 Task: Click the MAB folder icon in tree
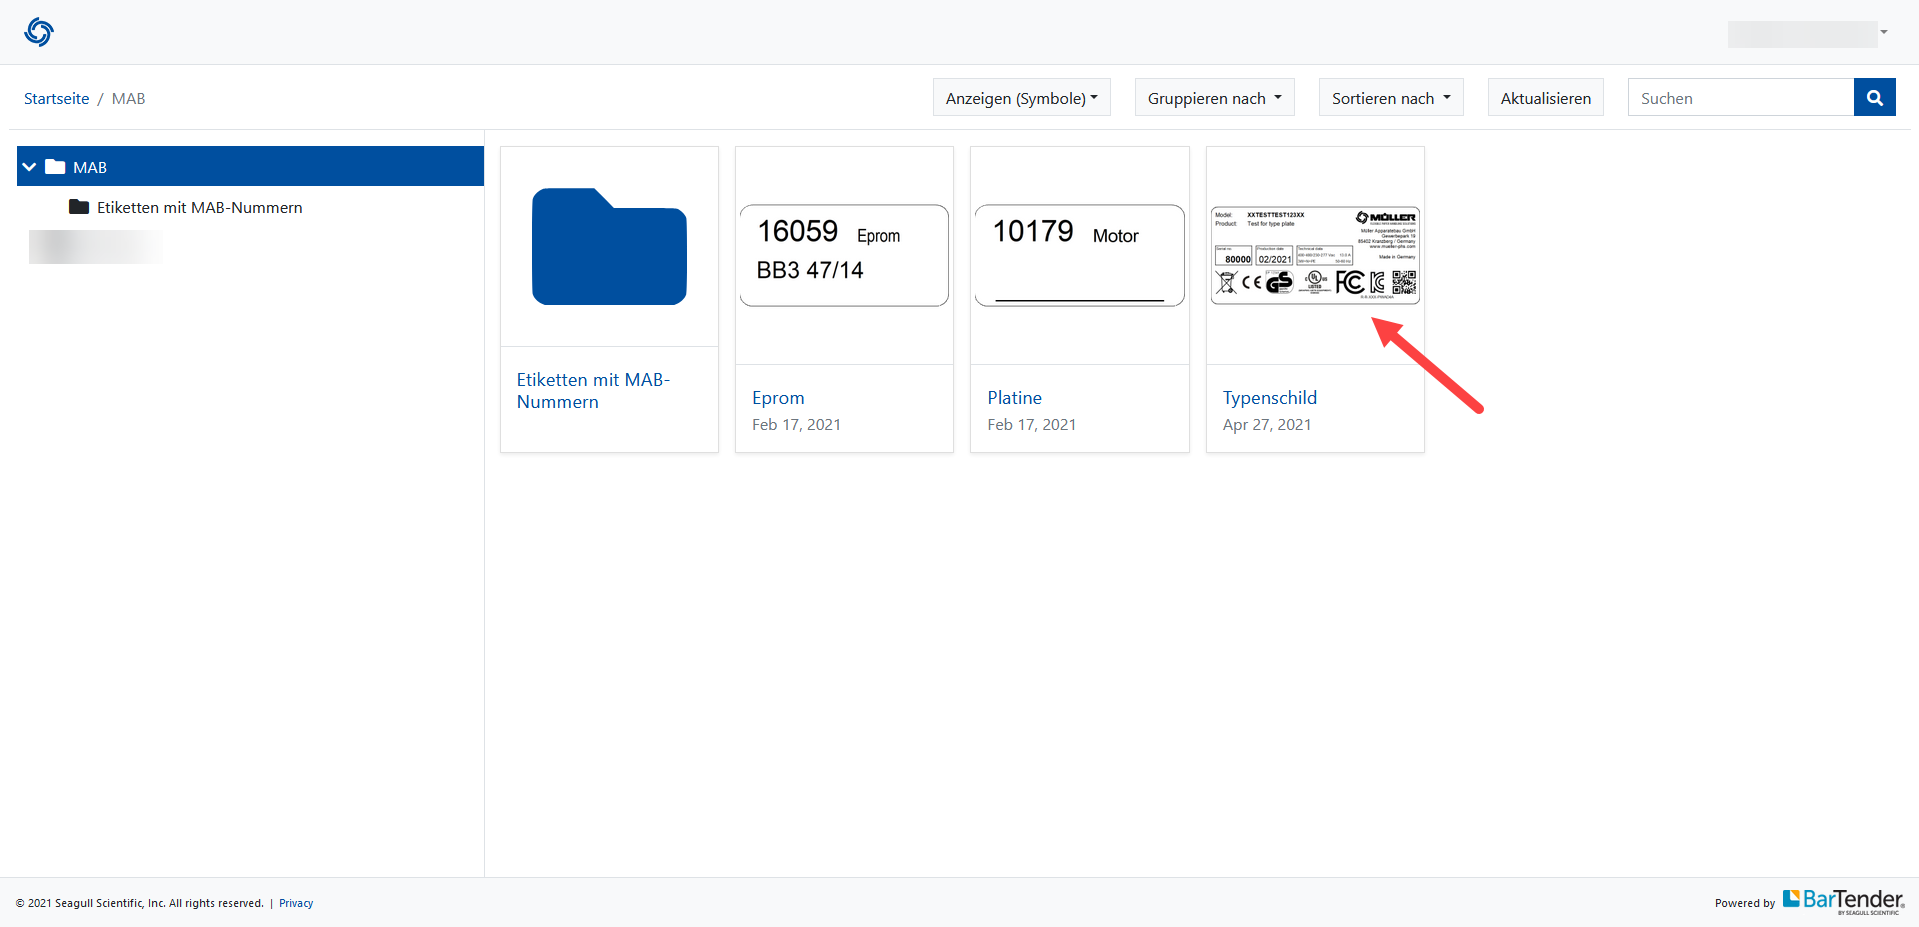tap(55, 167)
